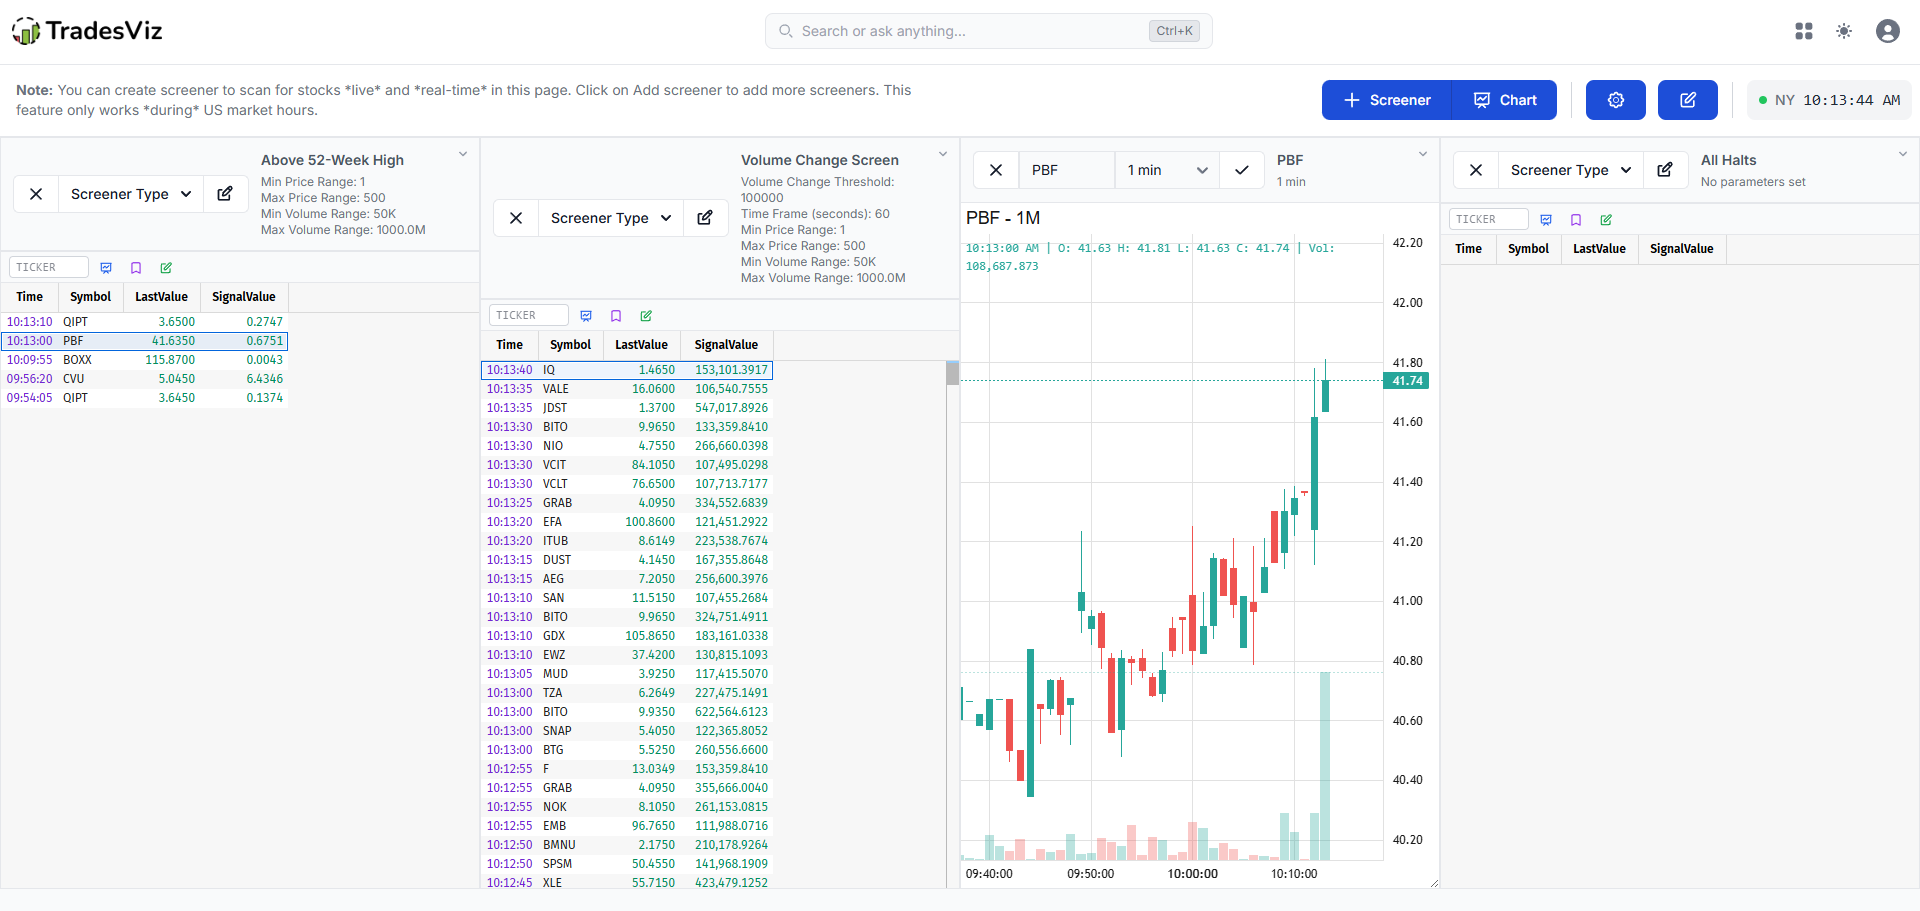
Task: Open the user profile avatar at top right
Action: click(1888, 31)
